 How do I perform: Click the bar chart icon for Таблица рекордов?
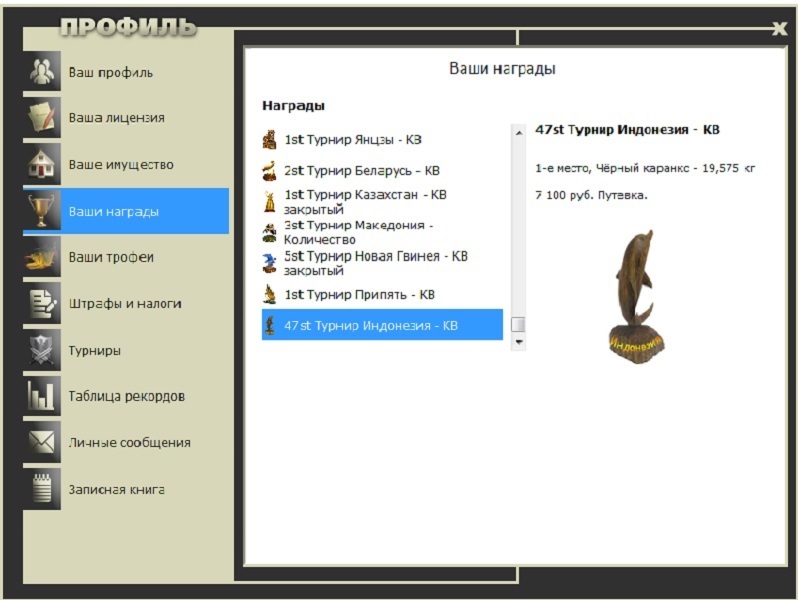click(x=42, y=396)
